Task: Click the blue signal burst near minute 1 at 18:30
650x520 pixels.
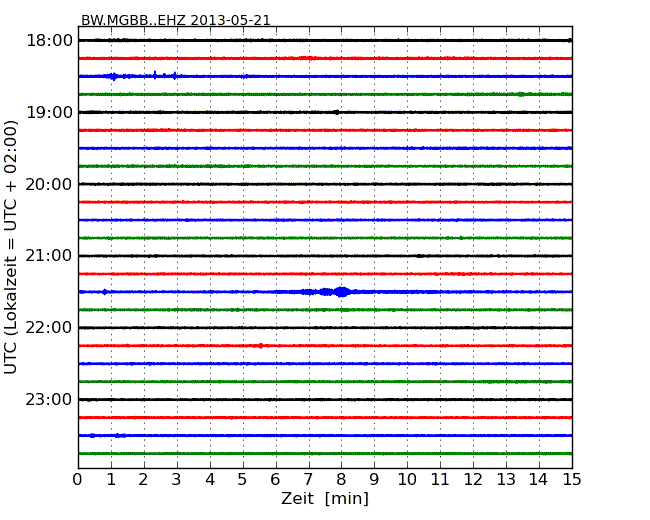Action: point(113,76)
